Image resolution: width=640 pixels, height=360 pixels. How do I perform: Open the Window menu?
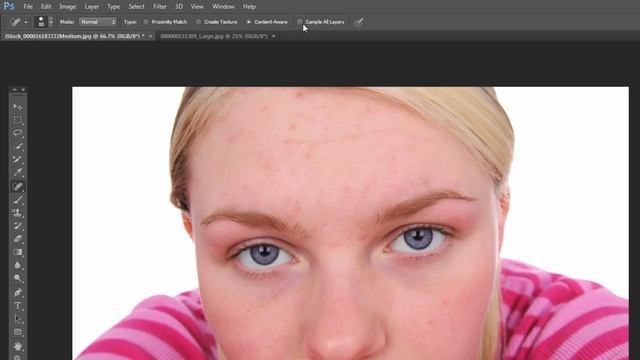click(223, 7)
